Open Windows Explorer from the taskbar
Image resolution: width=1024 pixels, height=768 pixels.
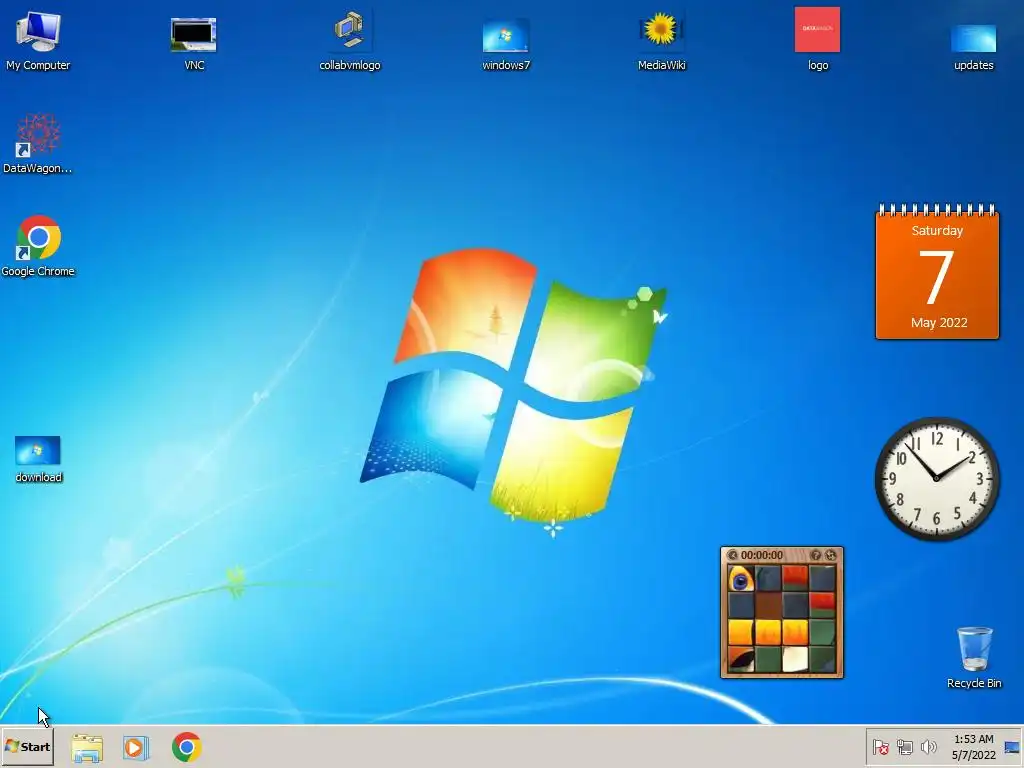(87, 747)
